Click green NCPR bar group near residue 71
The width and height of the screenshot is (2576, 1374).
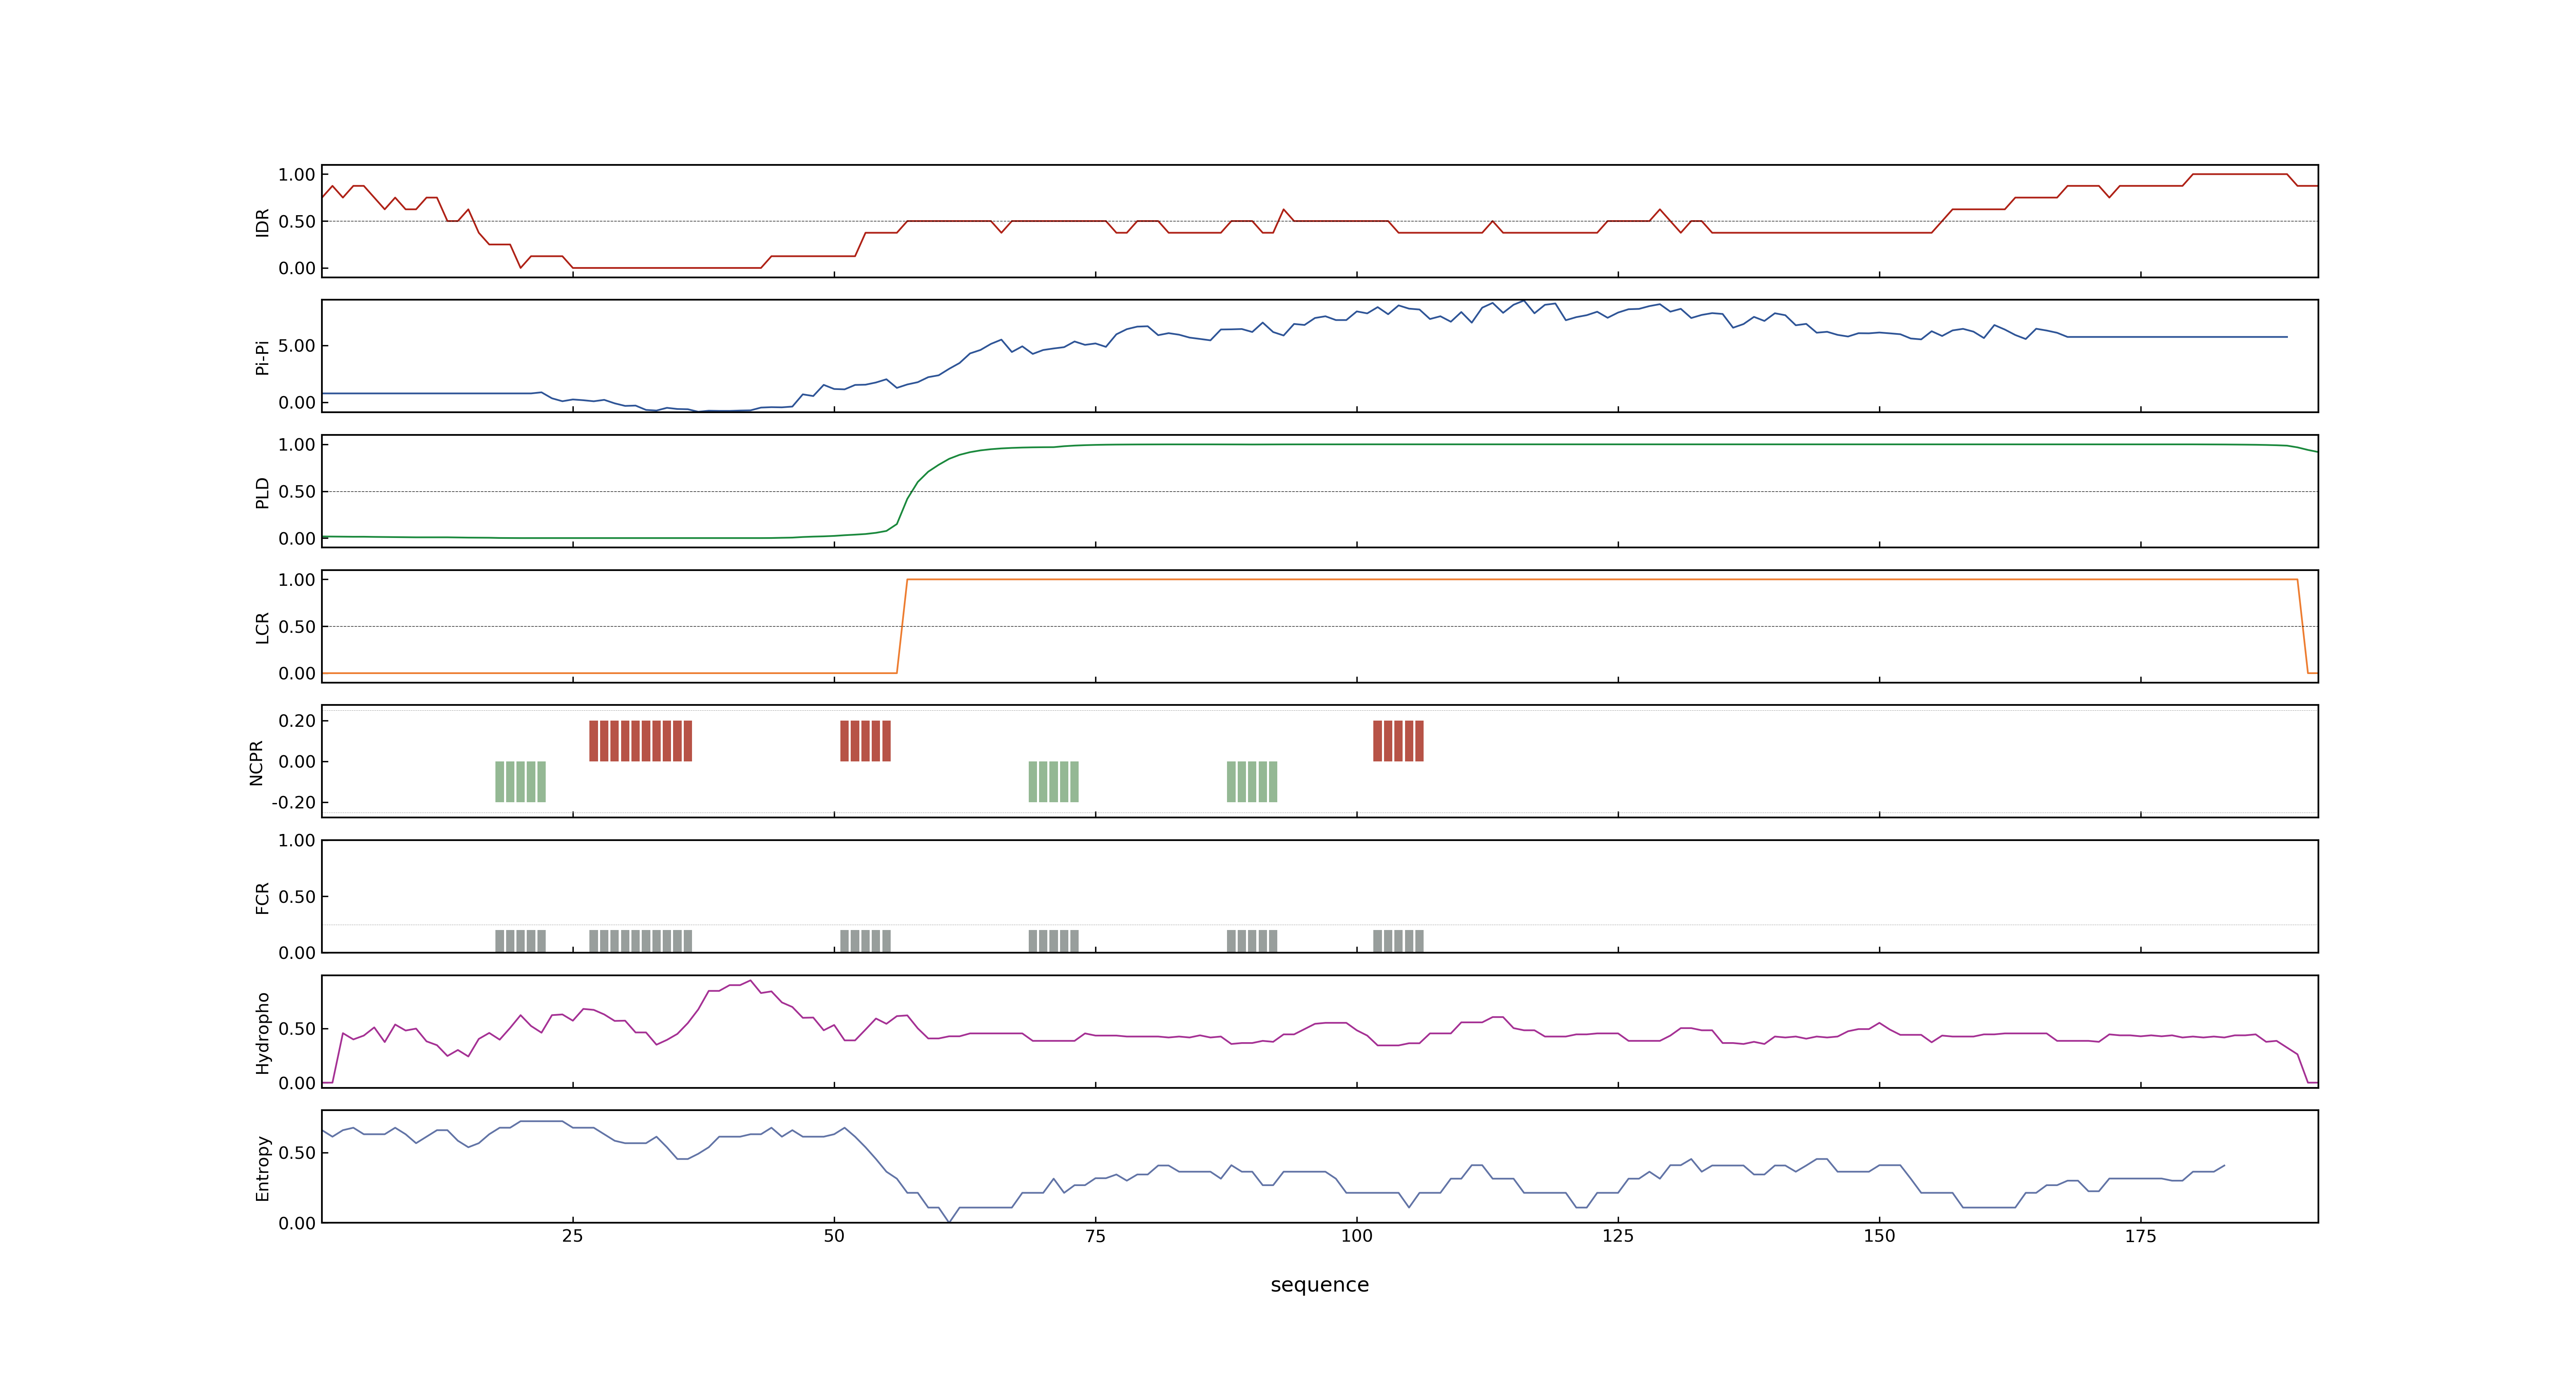click(1053, 781)
